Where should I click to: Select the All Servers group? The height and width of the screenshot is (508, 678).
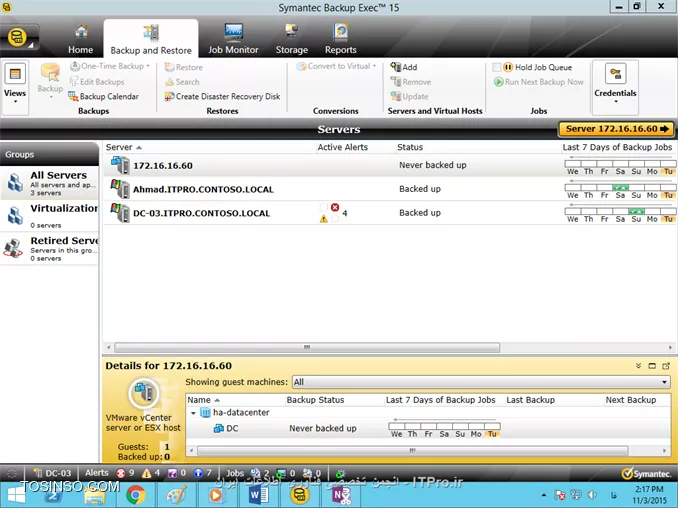[x=49, y=183]
